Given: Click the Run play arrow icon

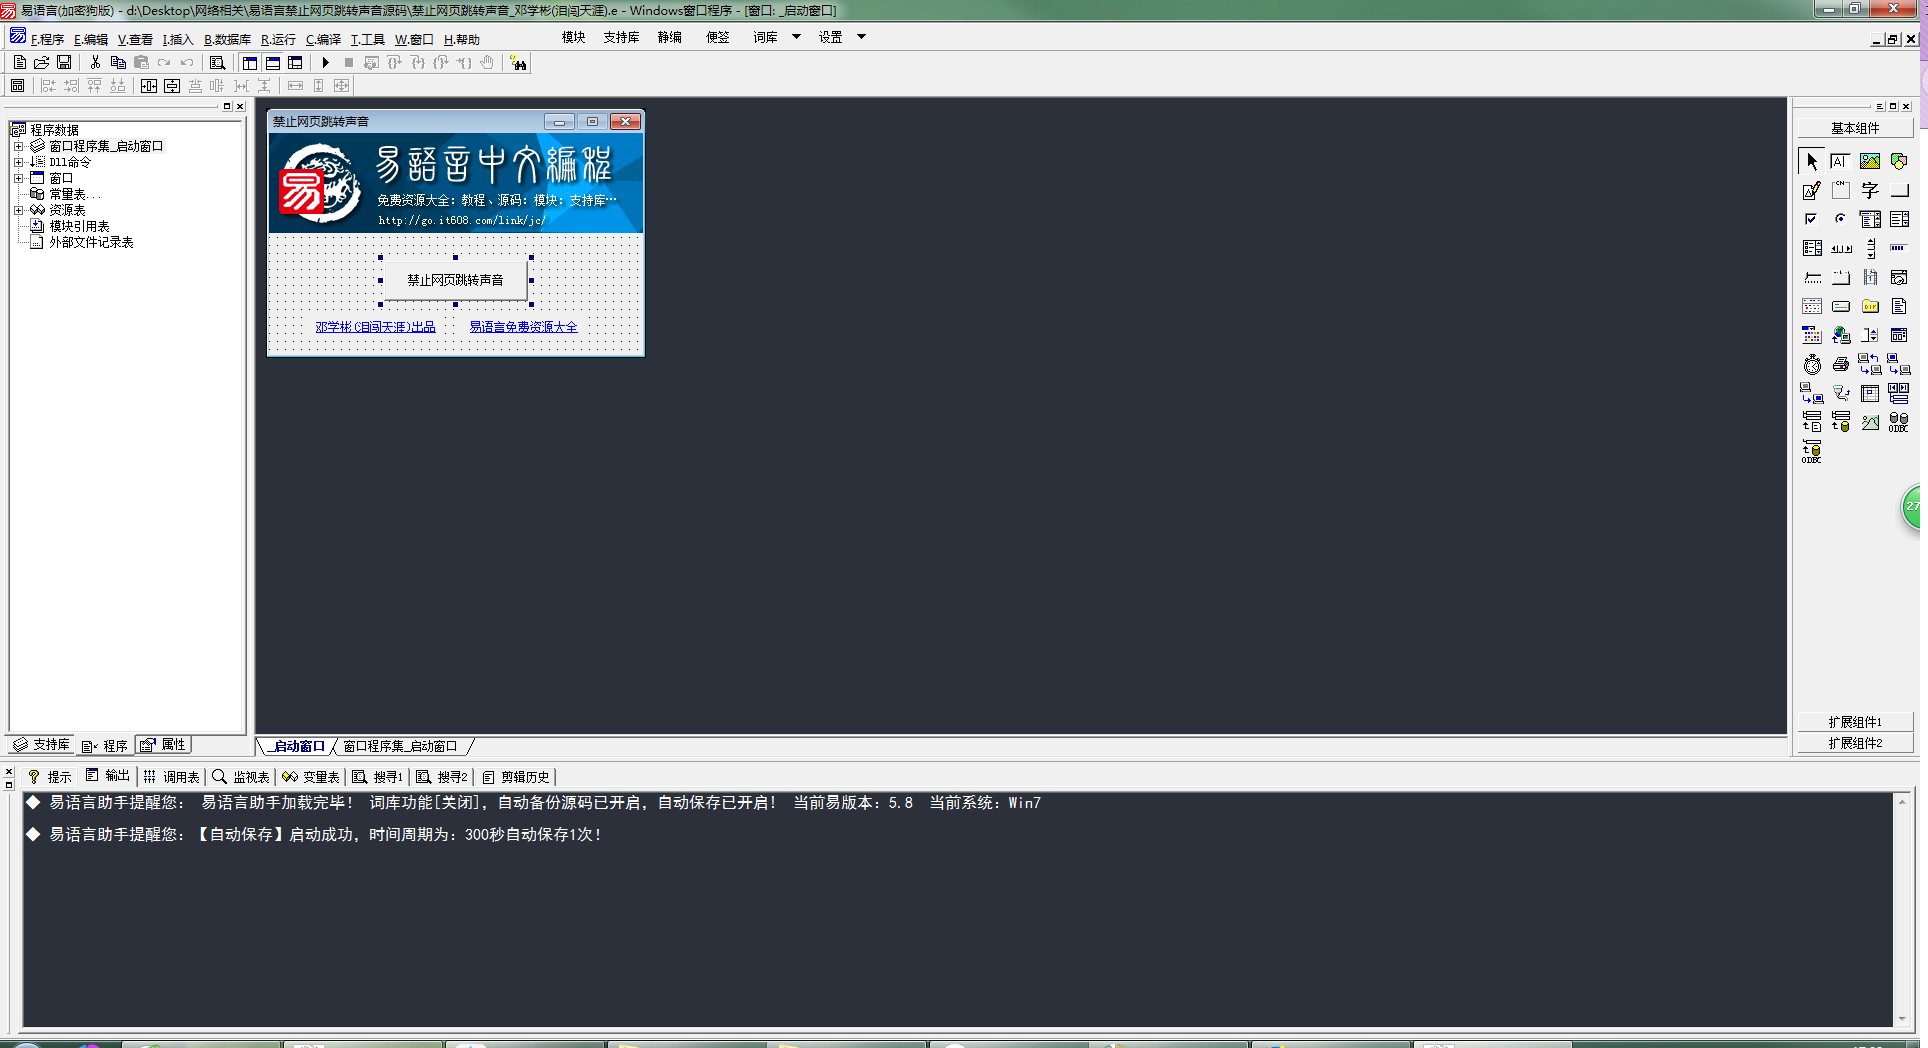Looking at the screenshot, I should click(326, 63).
